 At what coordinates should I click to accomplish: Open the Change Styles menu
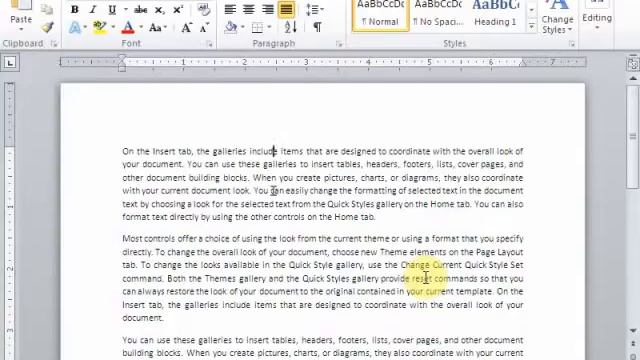557,17
